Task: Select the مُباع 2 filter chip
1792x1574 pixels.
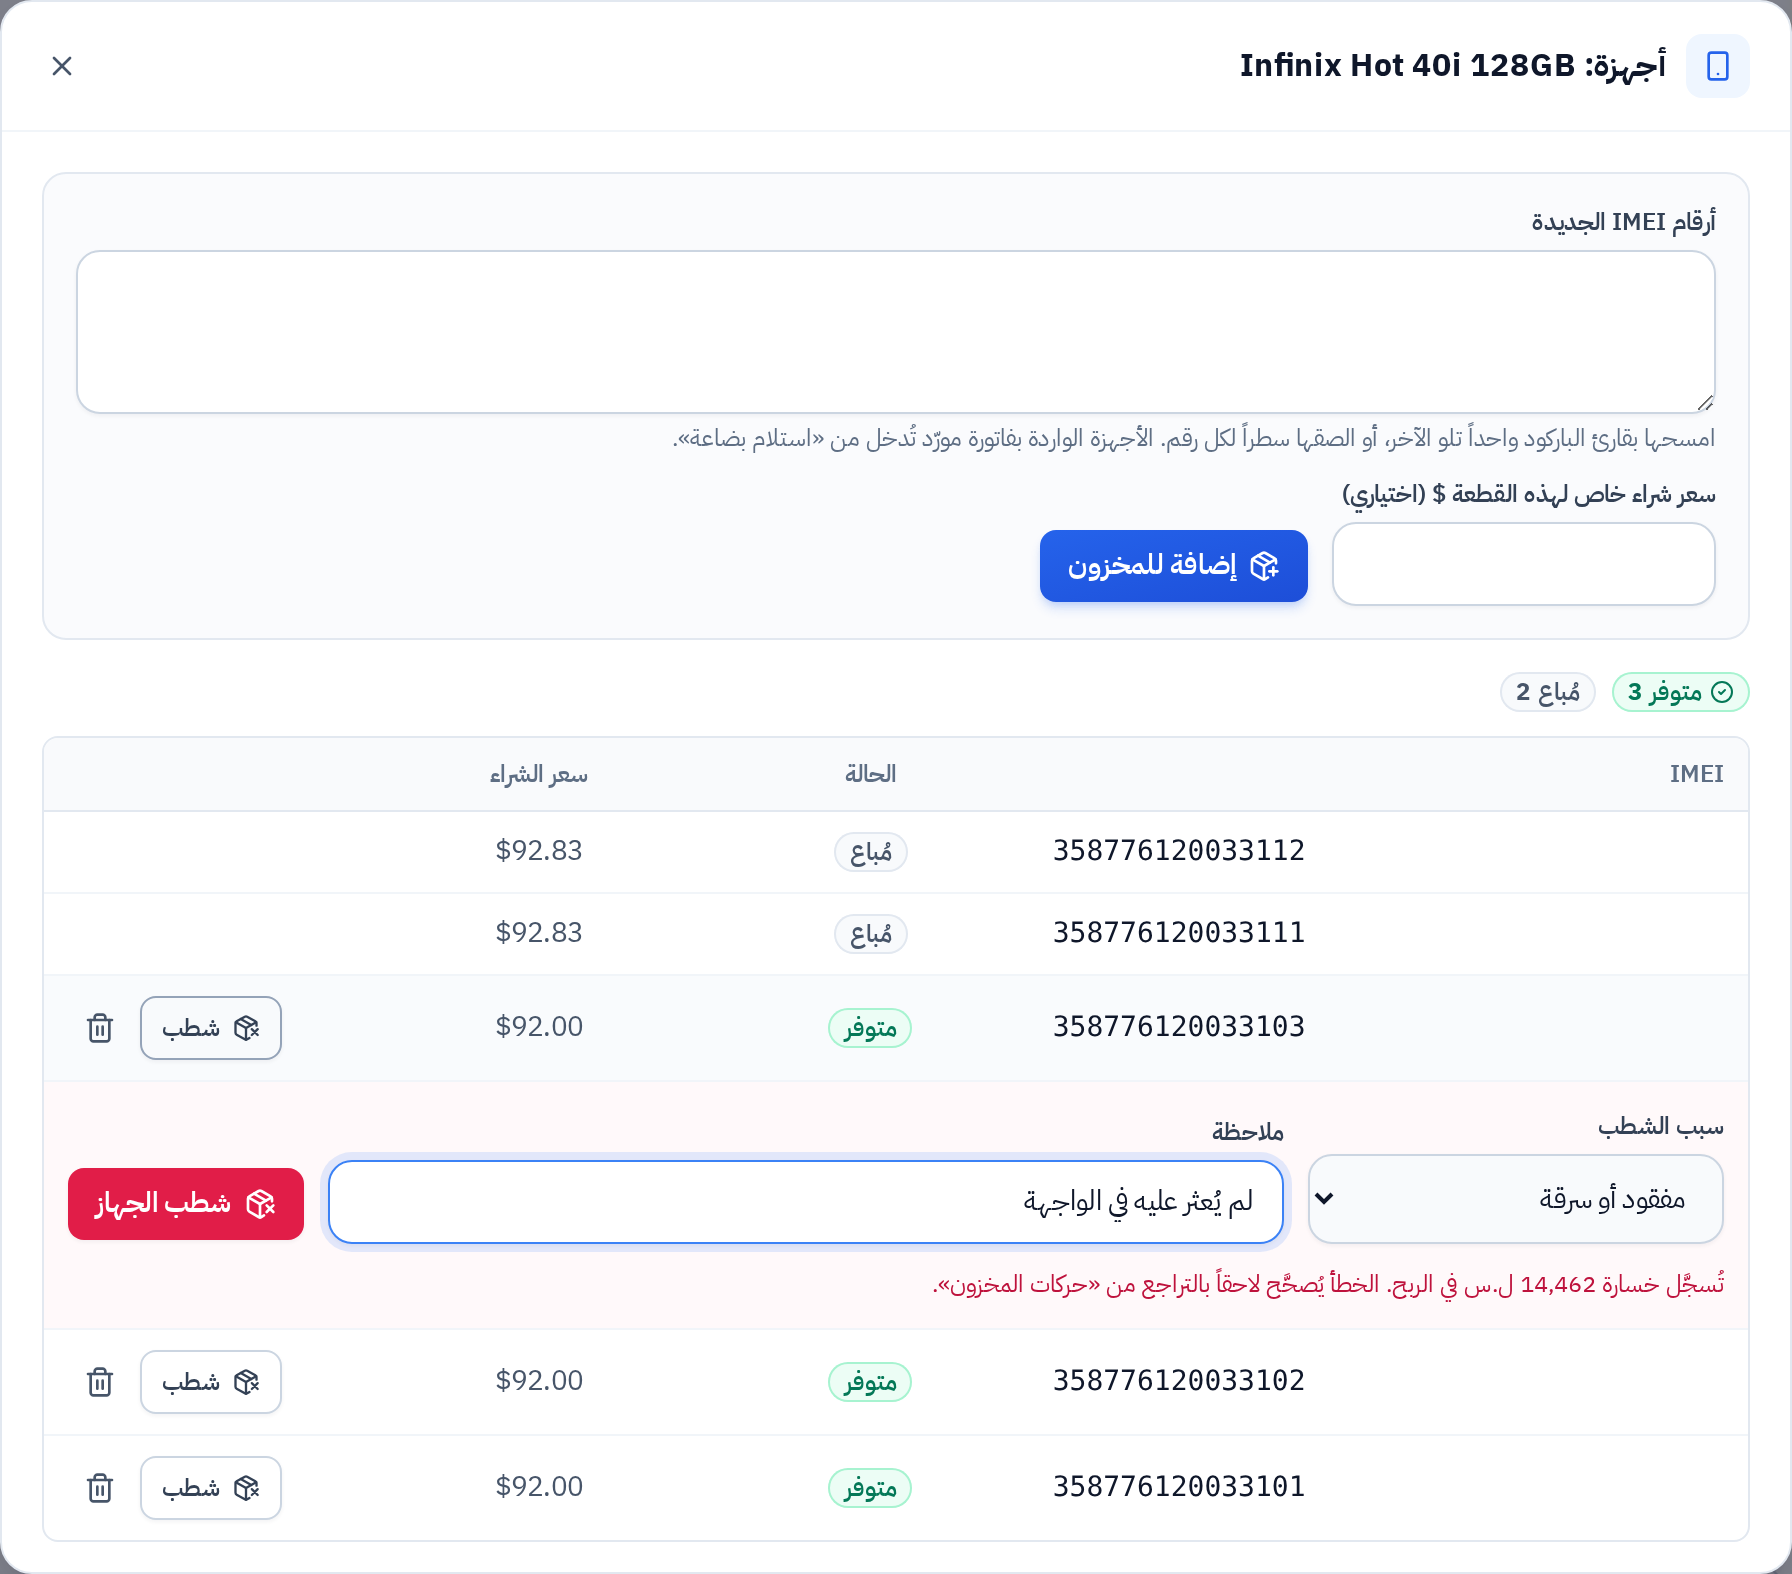Action: [1548, 692]
